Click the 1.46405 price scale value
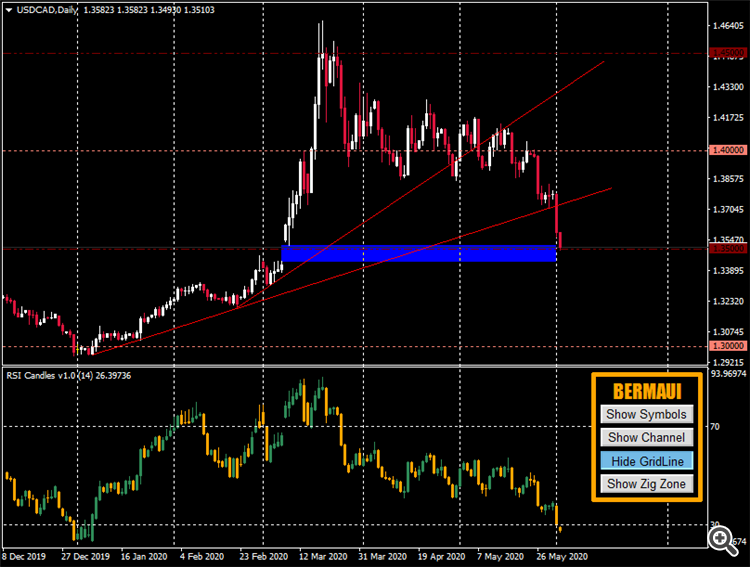The width and height of the screenshot is (750, 567). (728, 26)
